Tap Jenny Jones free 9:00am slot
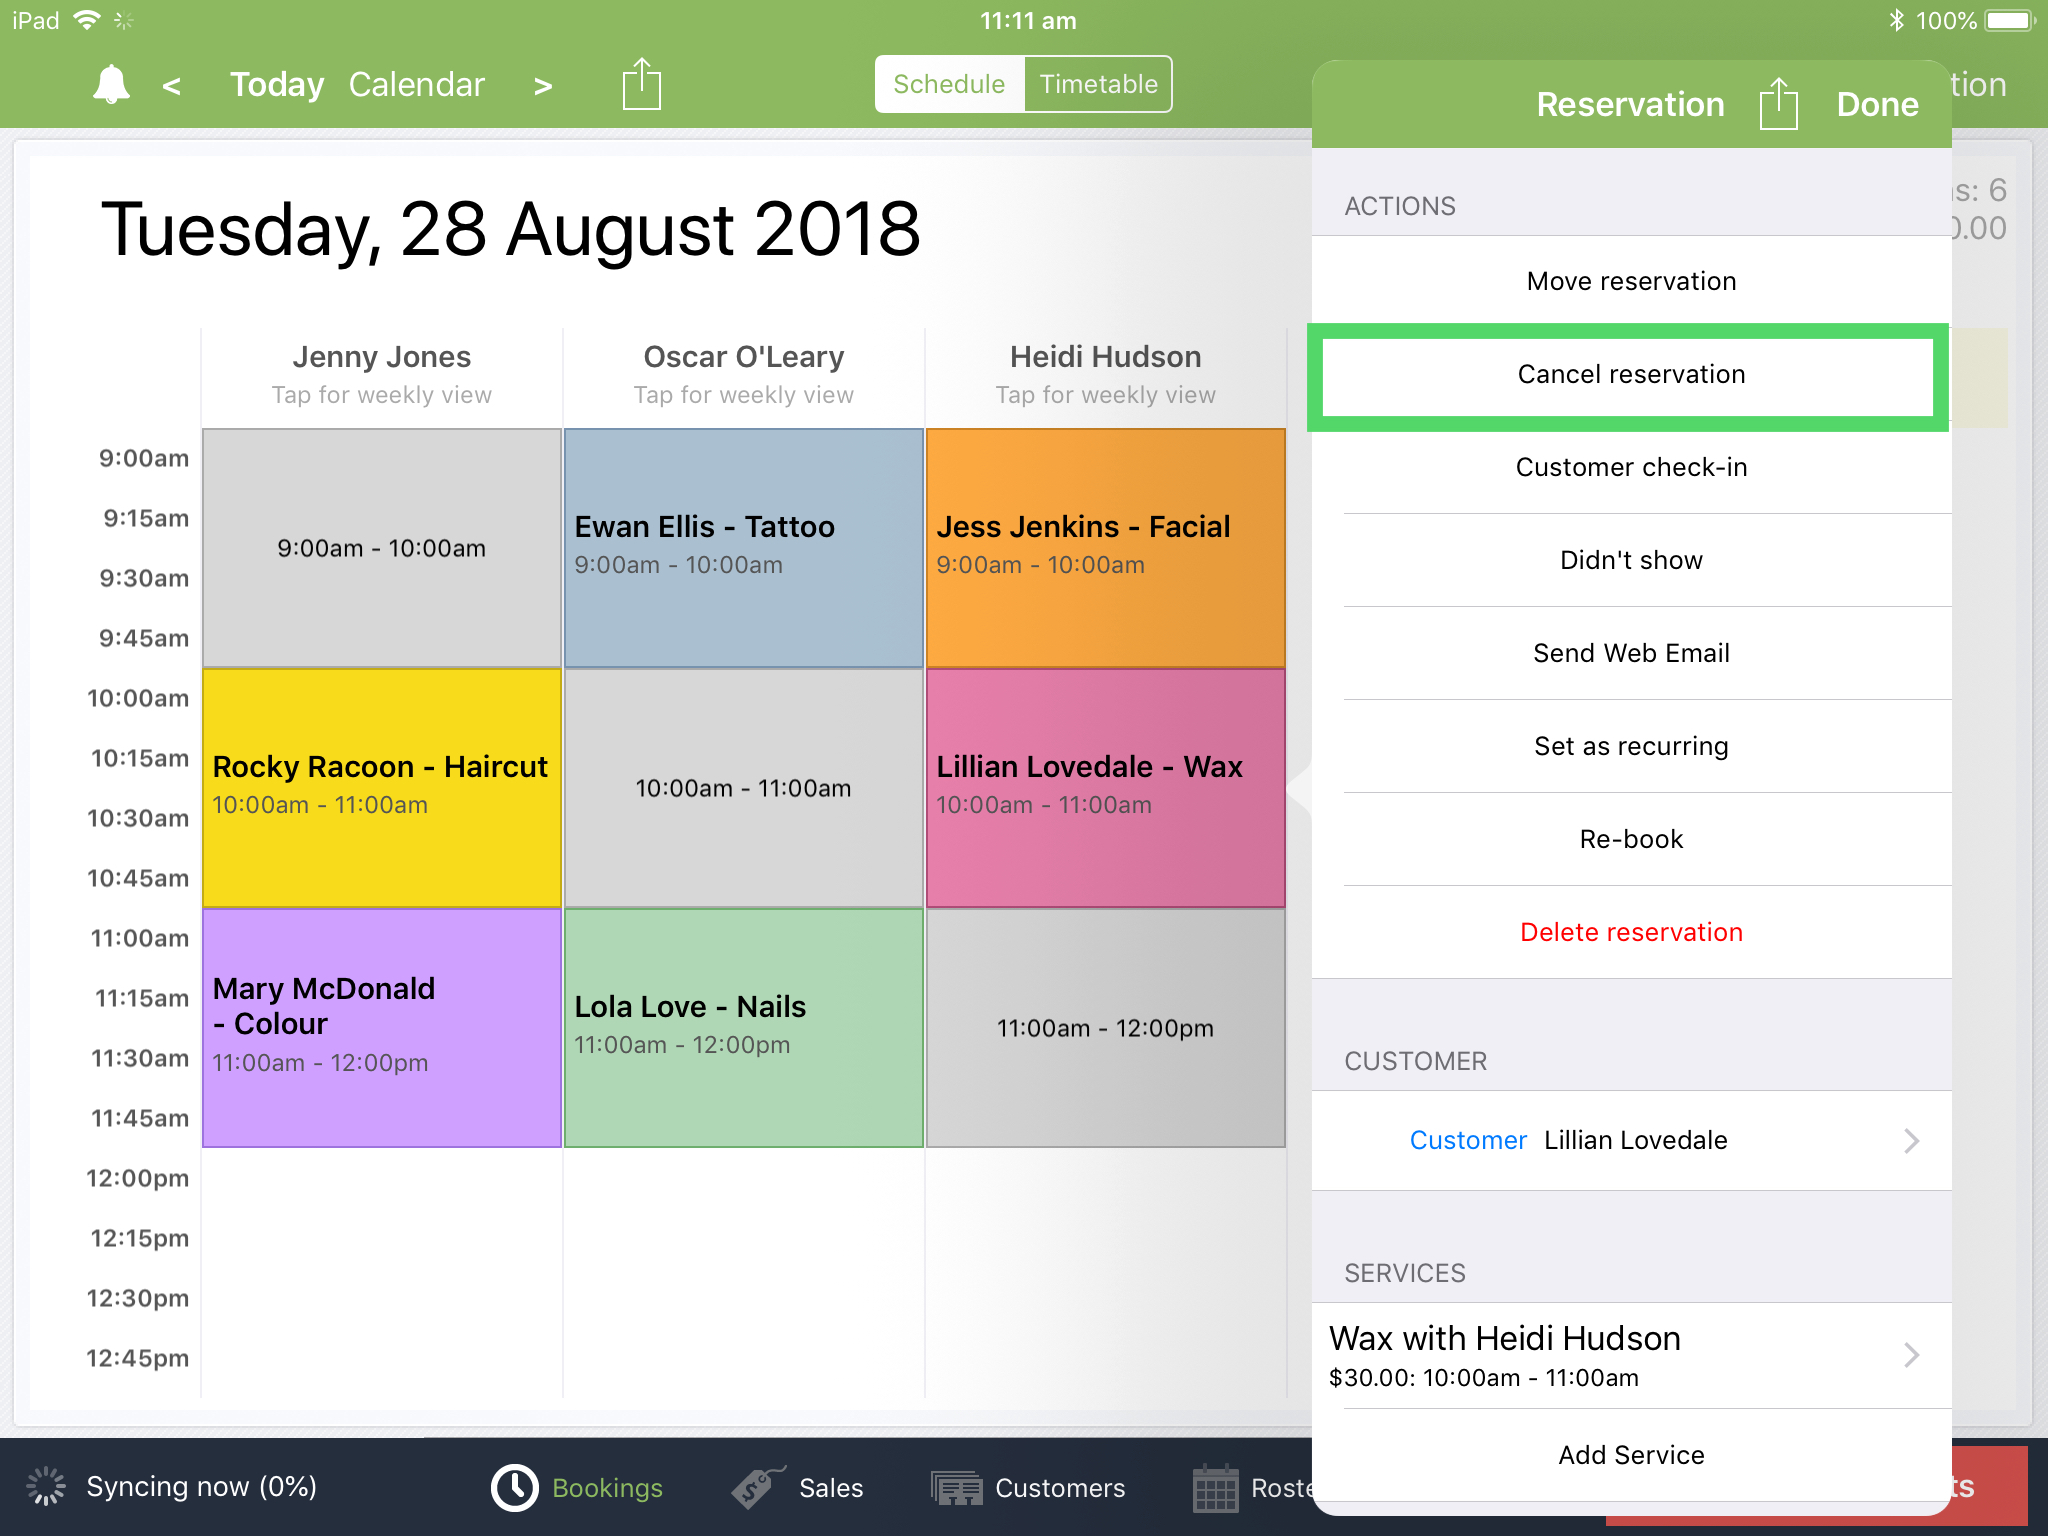Image resolution: width=2048 pixels, height=1536 pixels. pos(381,548)
